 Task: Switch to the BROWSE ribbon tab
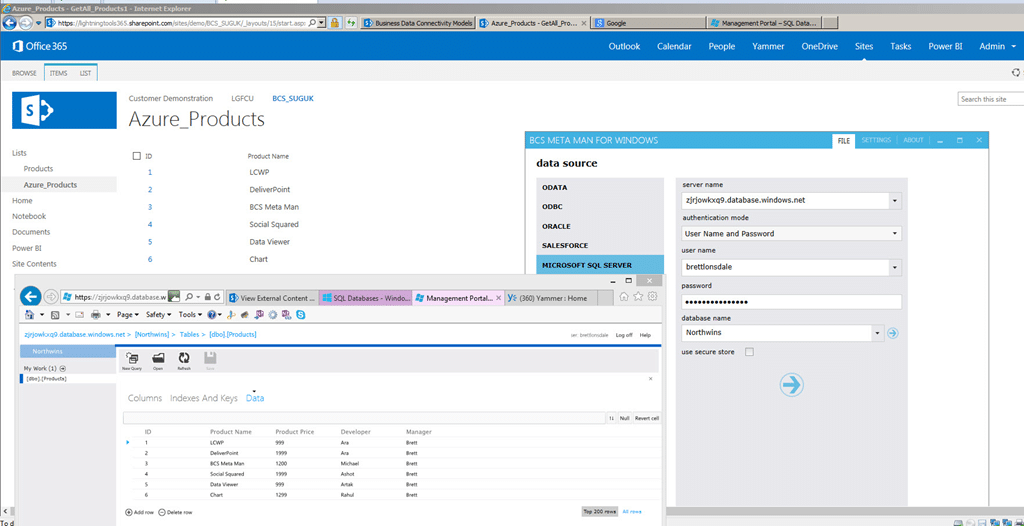click(x=24, y=73)
